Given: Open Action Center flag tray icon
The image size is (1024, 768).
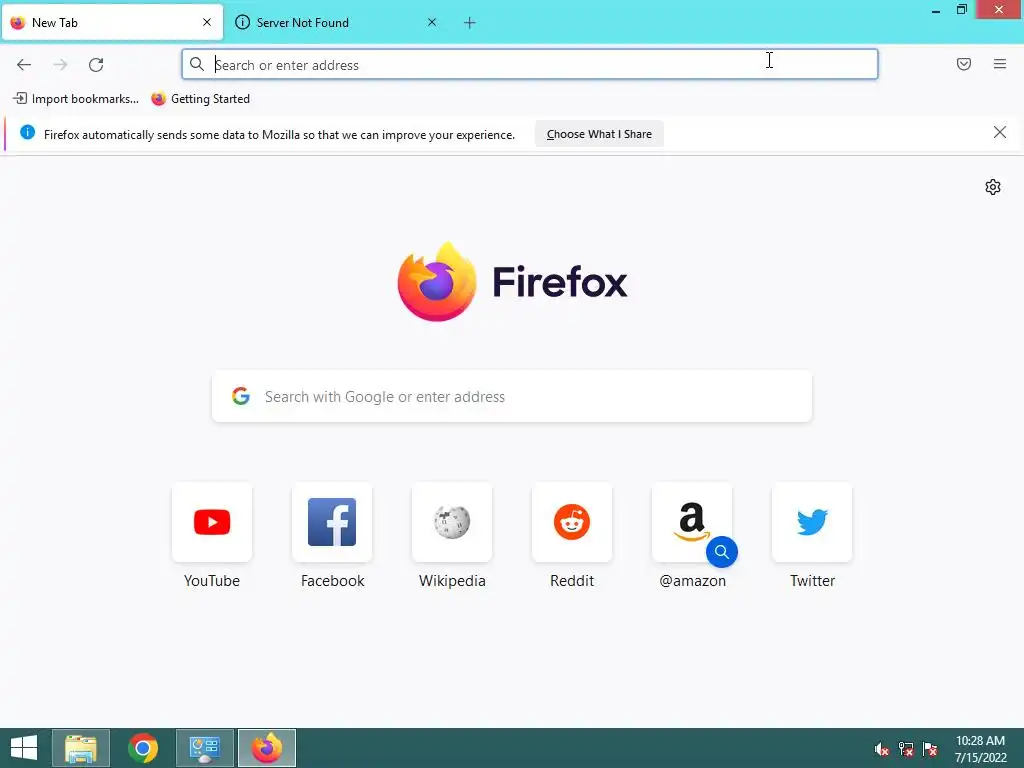Looking at the screenshot, I should click(930, 749).
